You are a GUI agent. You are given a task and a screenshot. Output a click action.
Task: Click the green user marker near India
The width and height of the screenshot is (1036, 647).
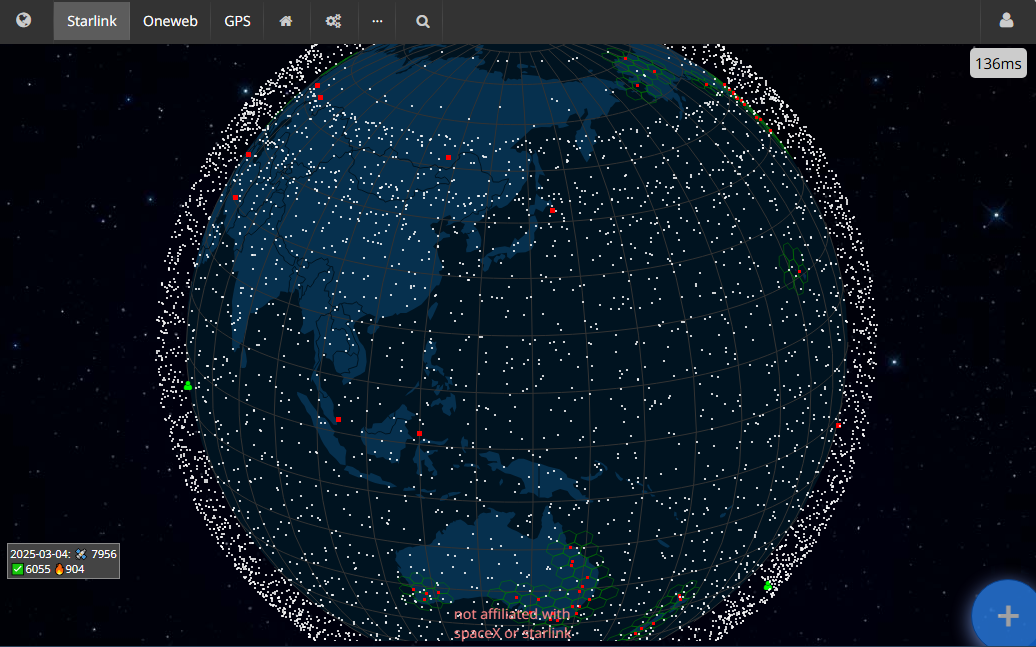coord(188,385)
